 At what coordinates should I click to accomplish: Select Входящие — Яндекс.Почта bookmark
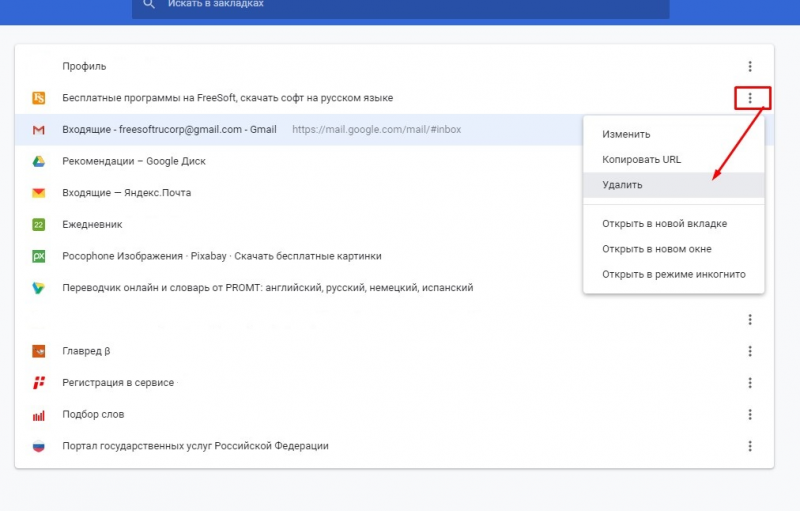tap(299, 193)
